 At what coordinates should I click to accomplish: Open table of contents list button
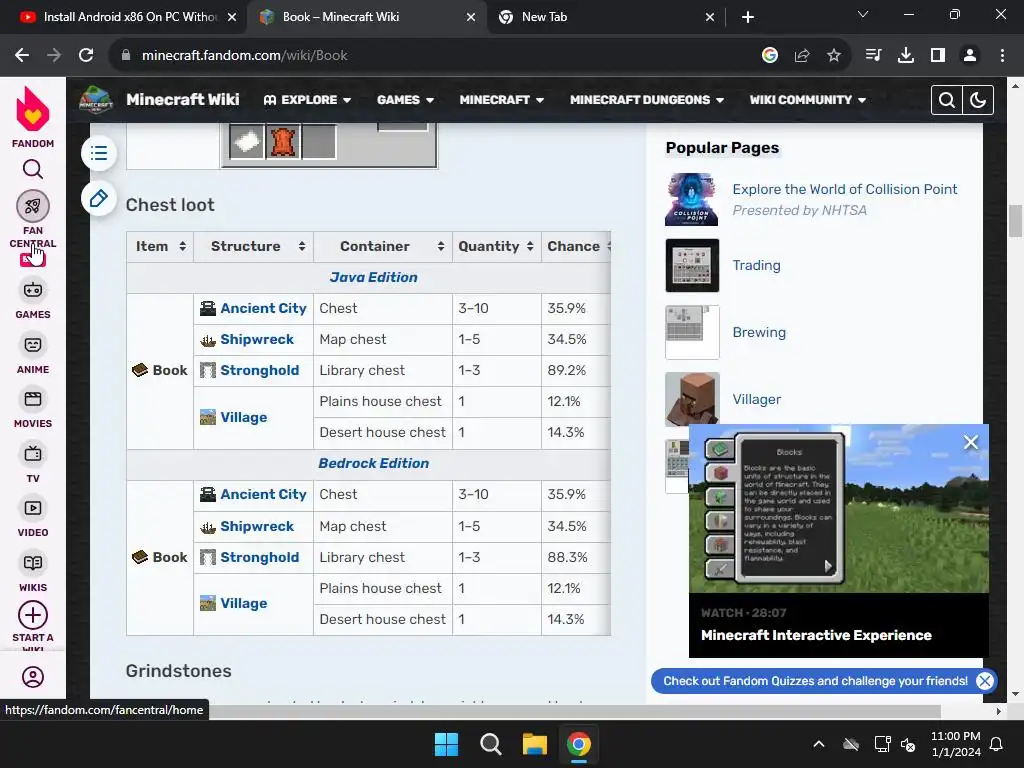(x=99, y=153)
